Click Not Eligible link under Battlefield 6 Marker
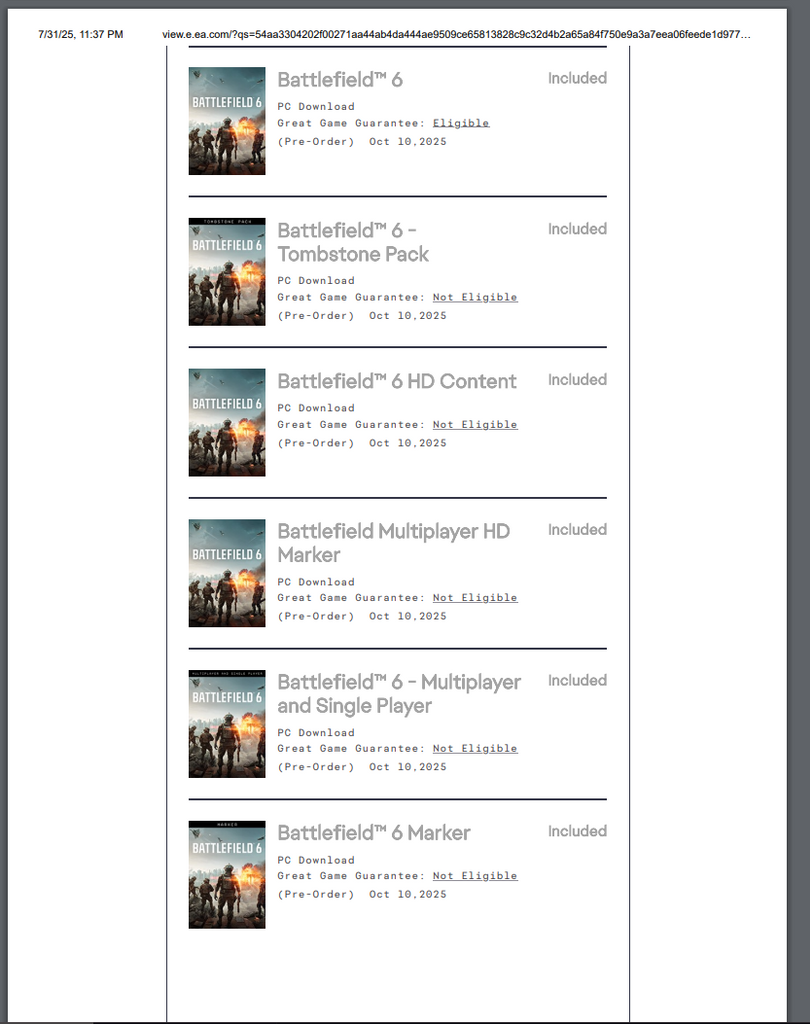Viewport: 810px width, 1024px height. point(475,876)
